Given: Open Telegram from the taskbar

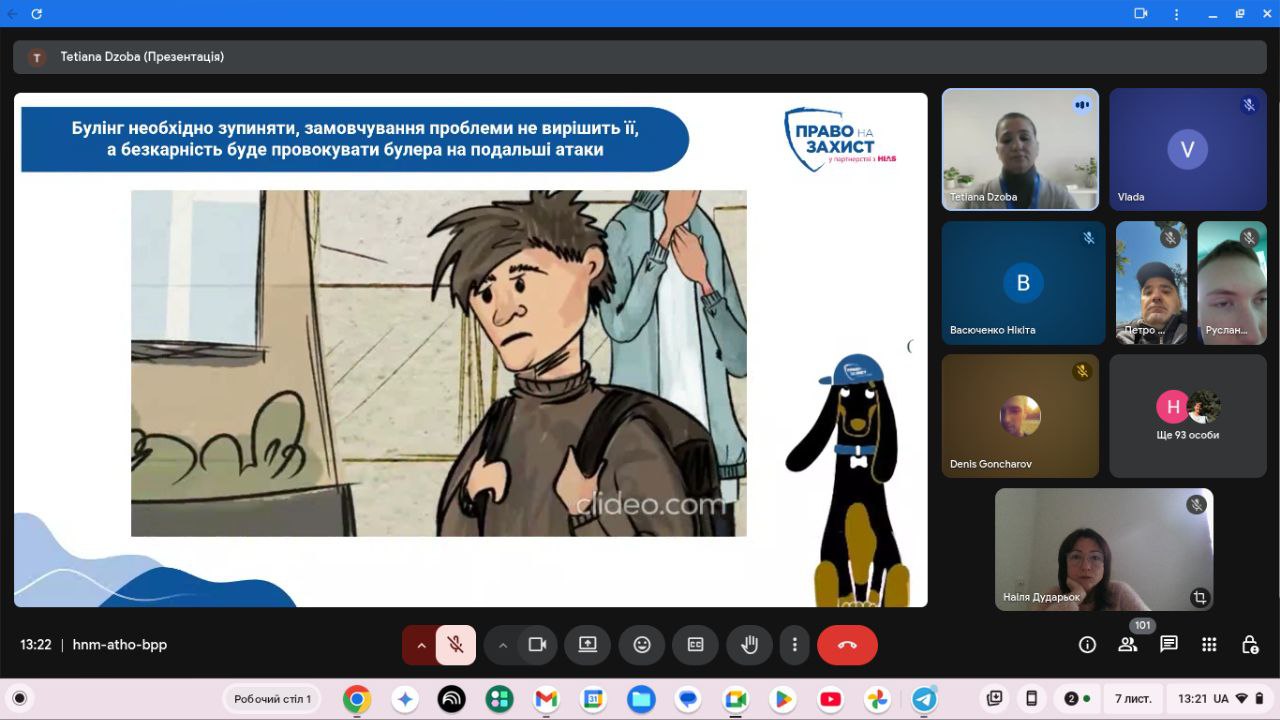Looking at the screenshot, I should (x=924, y=699).
